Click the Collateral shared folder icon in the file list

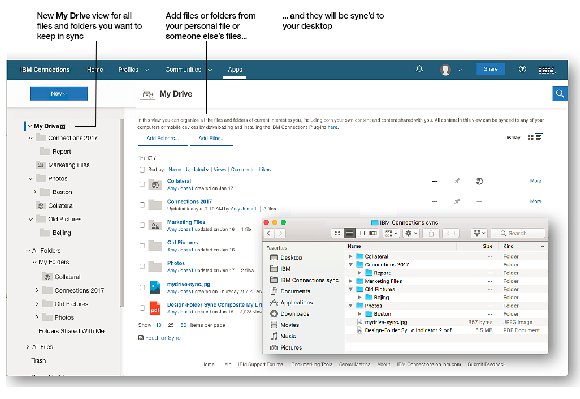pyautogui.click(x=155, y=184)
